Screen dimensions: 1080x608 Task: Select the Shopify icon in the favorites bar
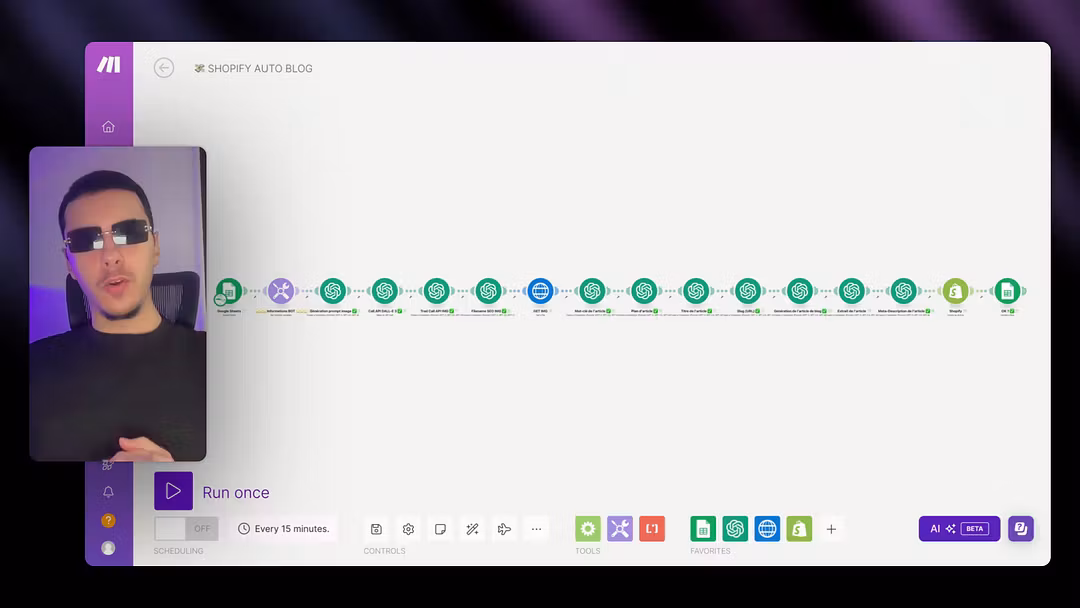799,529
